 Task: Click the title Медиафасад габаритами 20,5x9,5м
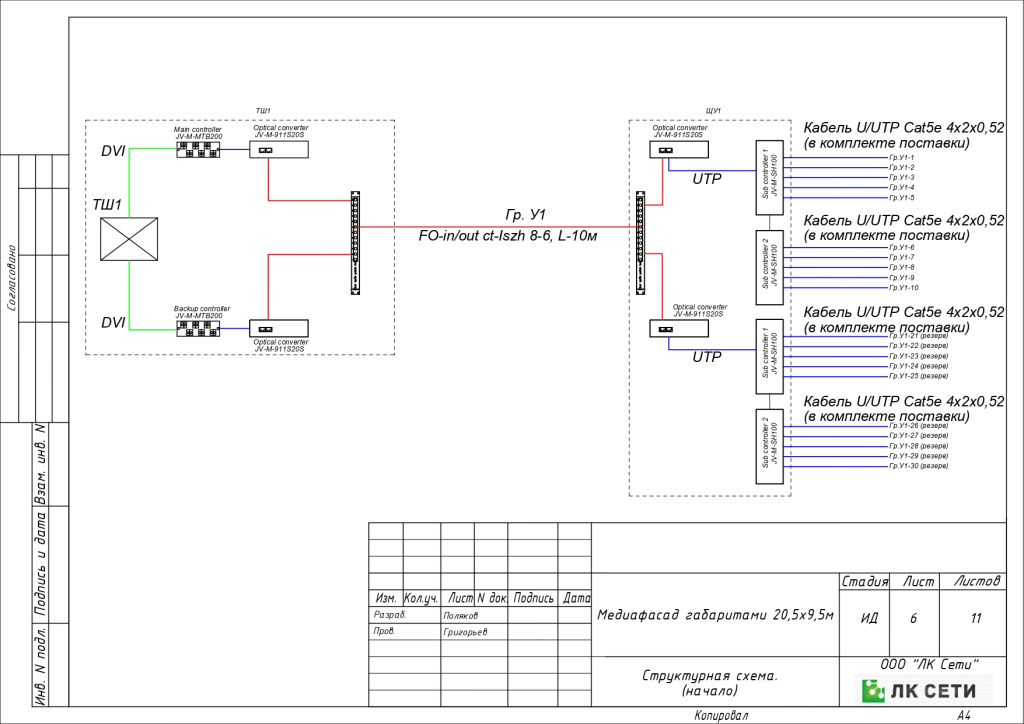click(716, 615)
